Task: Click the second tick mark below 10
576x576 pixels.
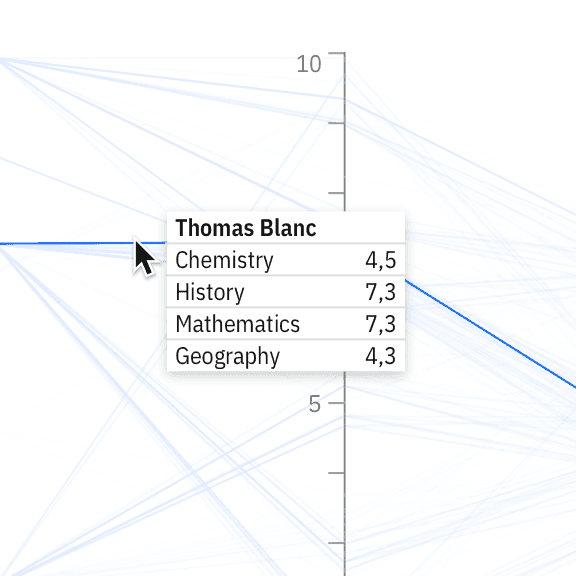Action: click(x=336, y=192)
